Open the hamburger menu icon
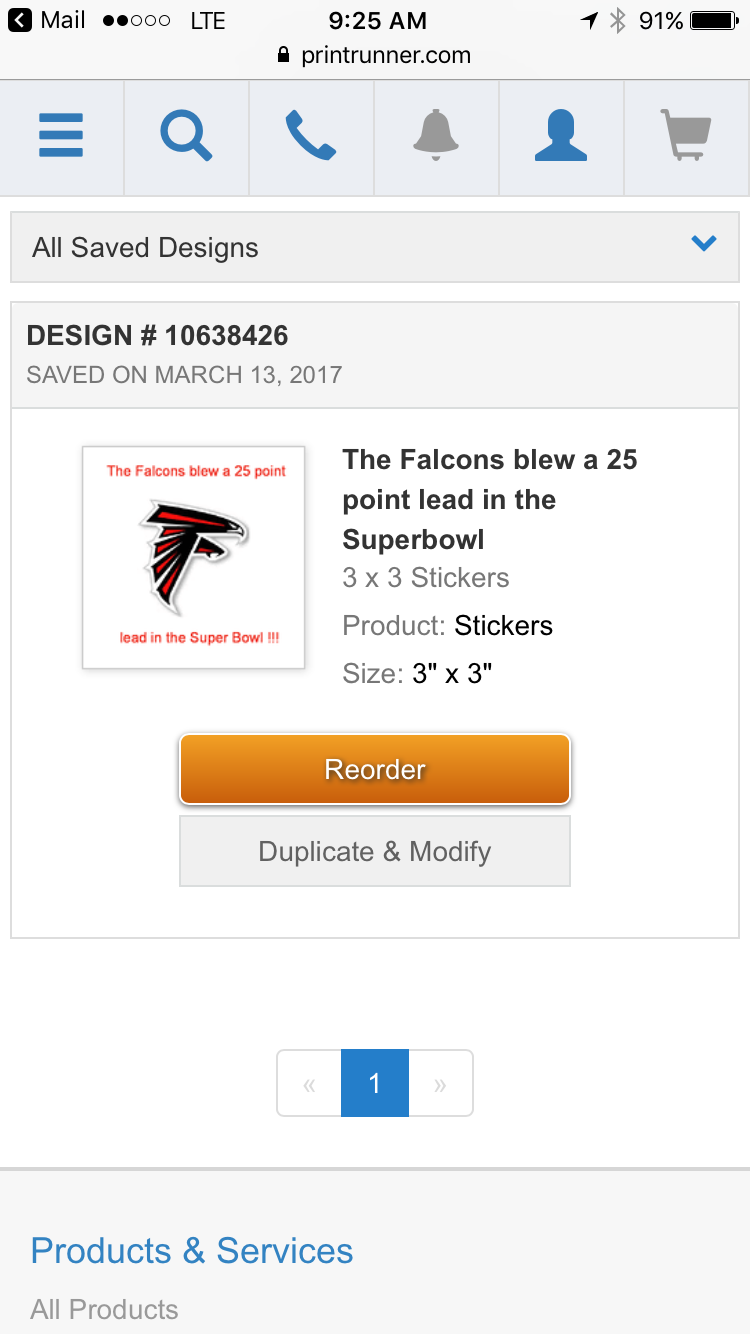The image size is (750, 1334). click(61, 136)
